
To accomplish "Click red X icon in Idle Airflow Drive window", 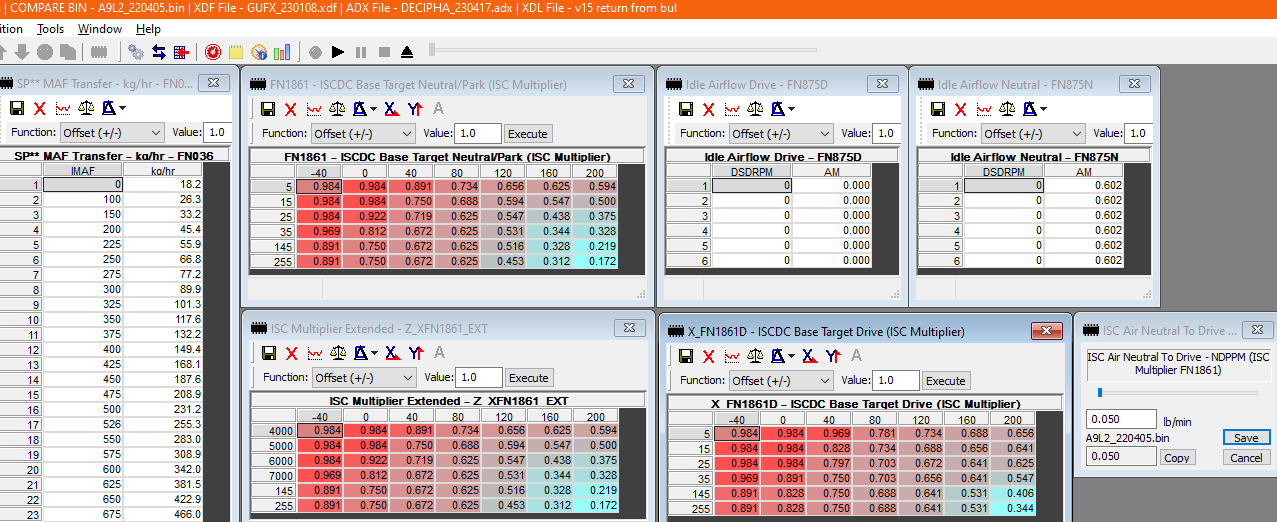I will coord(708,109).
